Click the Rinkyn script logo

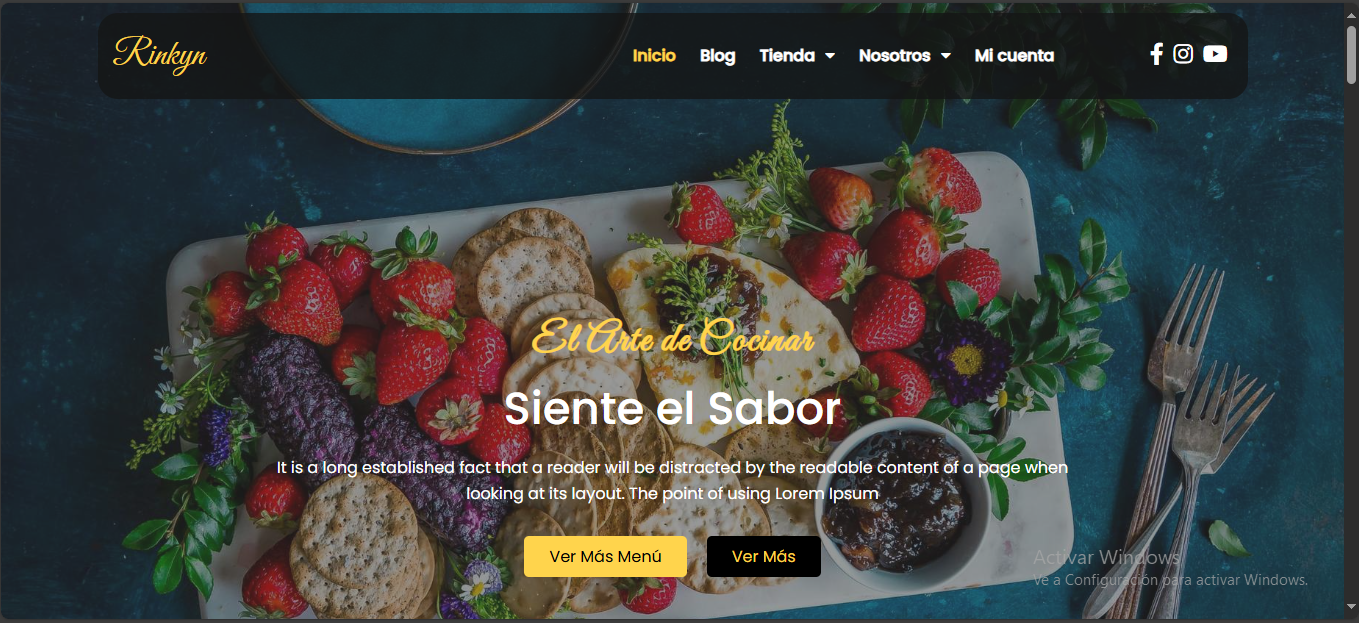point(160,54)
